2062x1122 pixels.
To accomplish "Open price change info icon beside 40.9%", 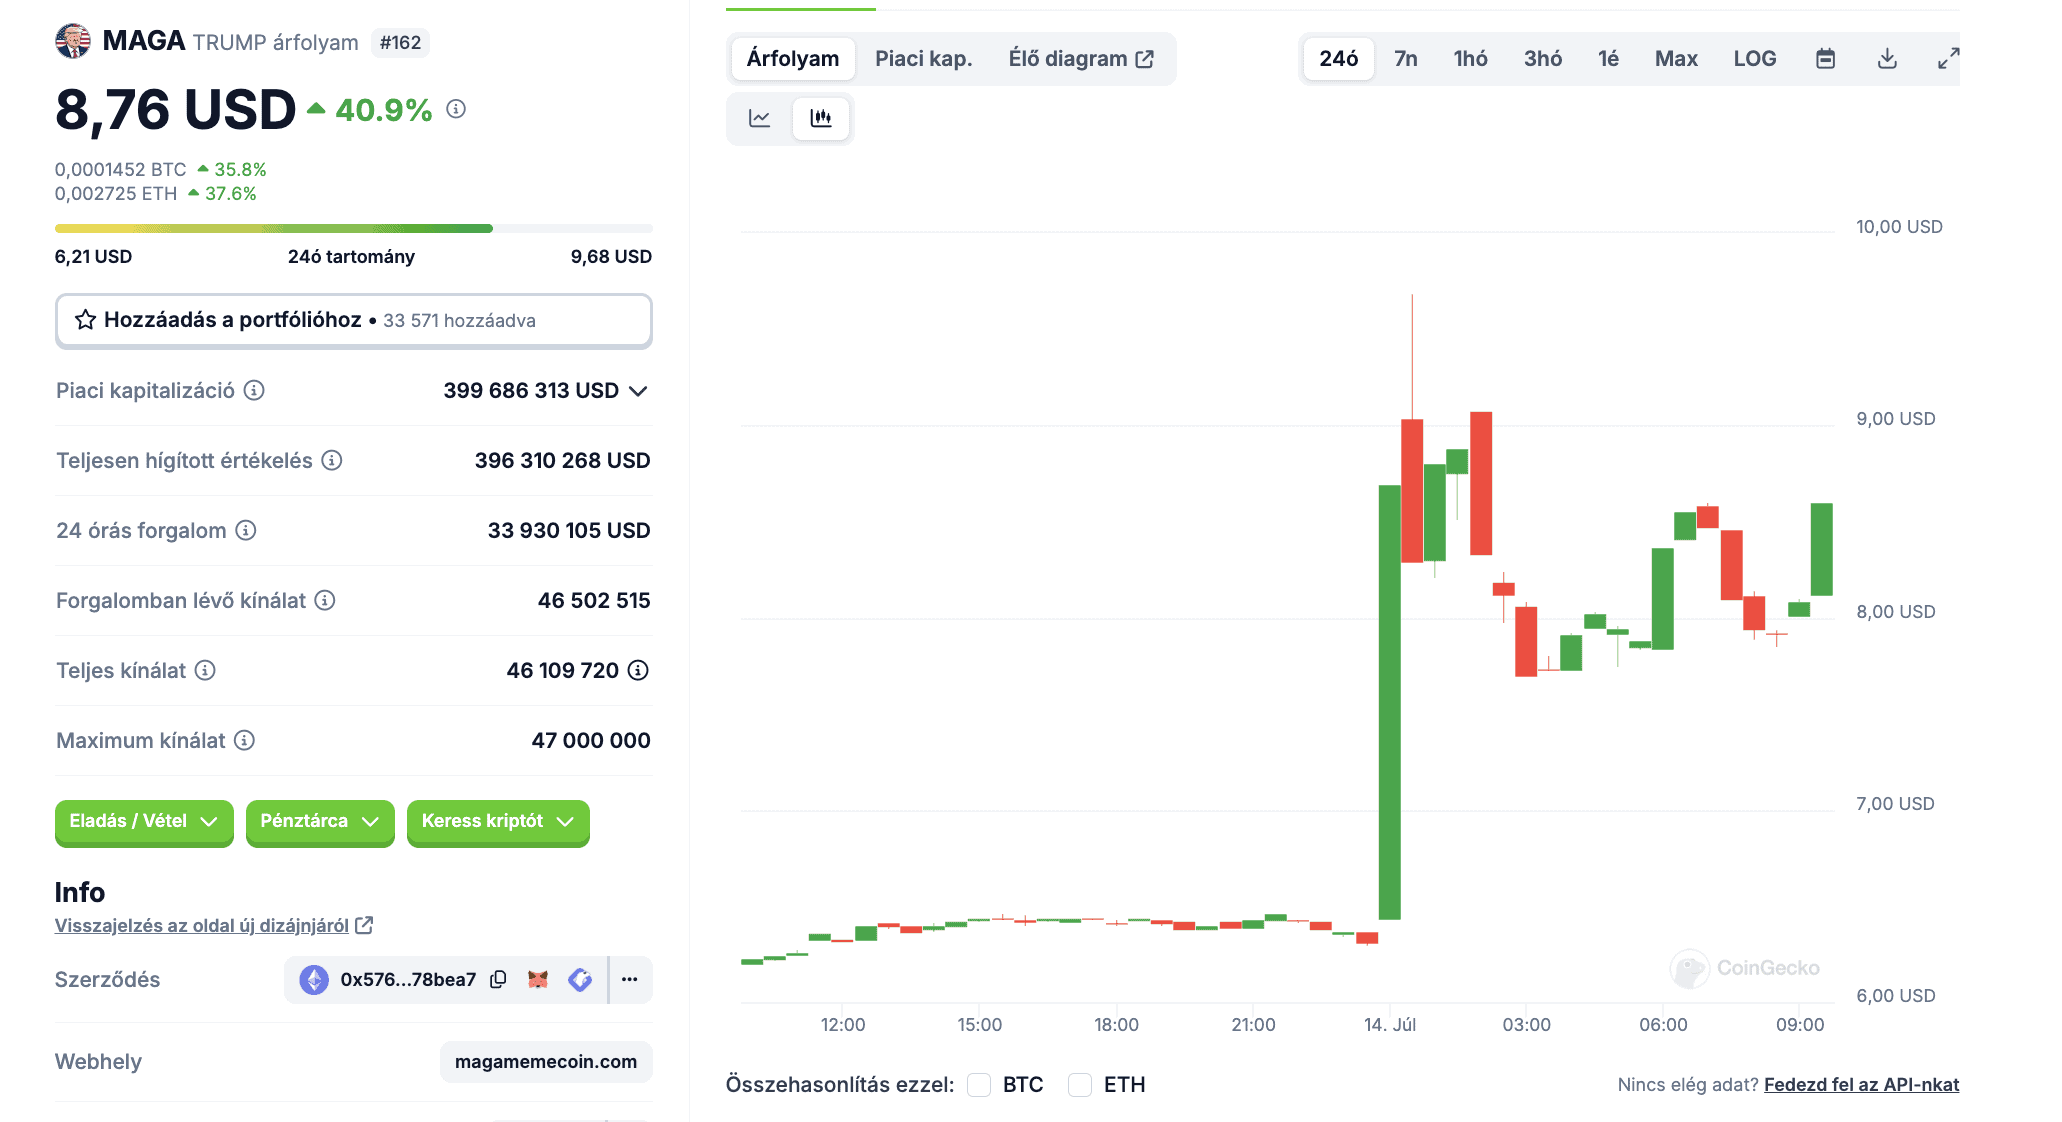I will 456,109.
